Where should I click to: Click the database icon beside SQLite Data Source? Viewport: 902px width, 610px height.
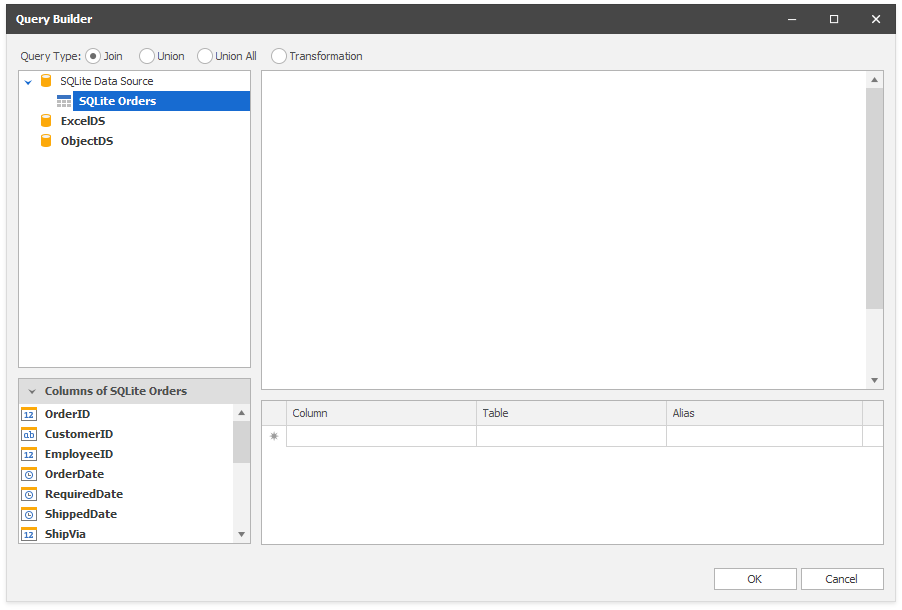(45, 80)
